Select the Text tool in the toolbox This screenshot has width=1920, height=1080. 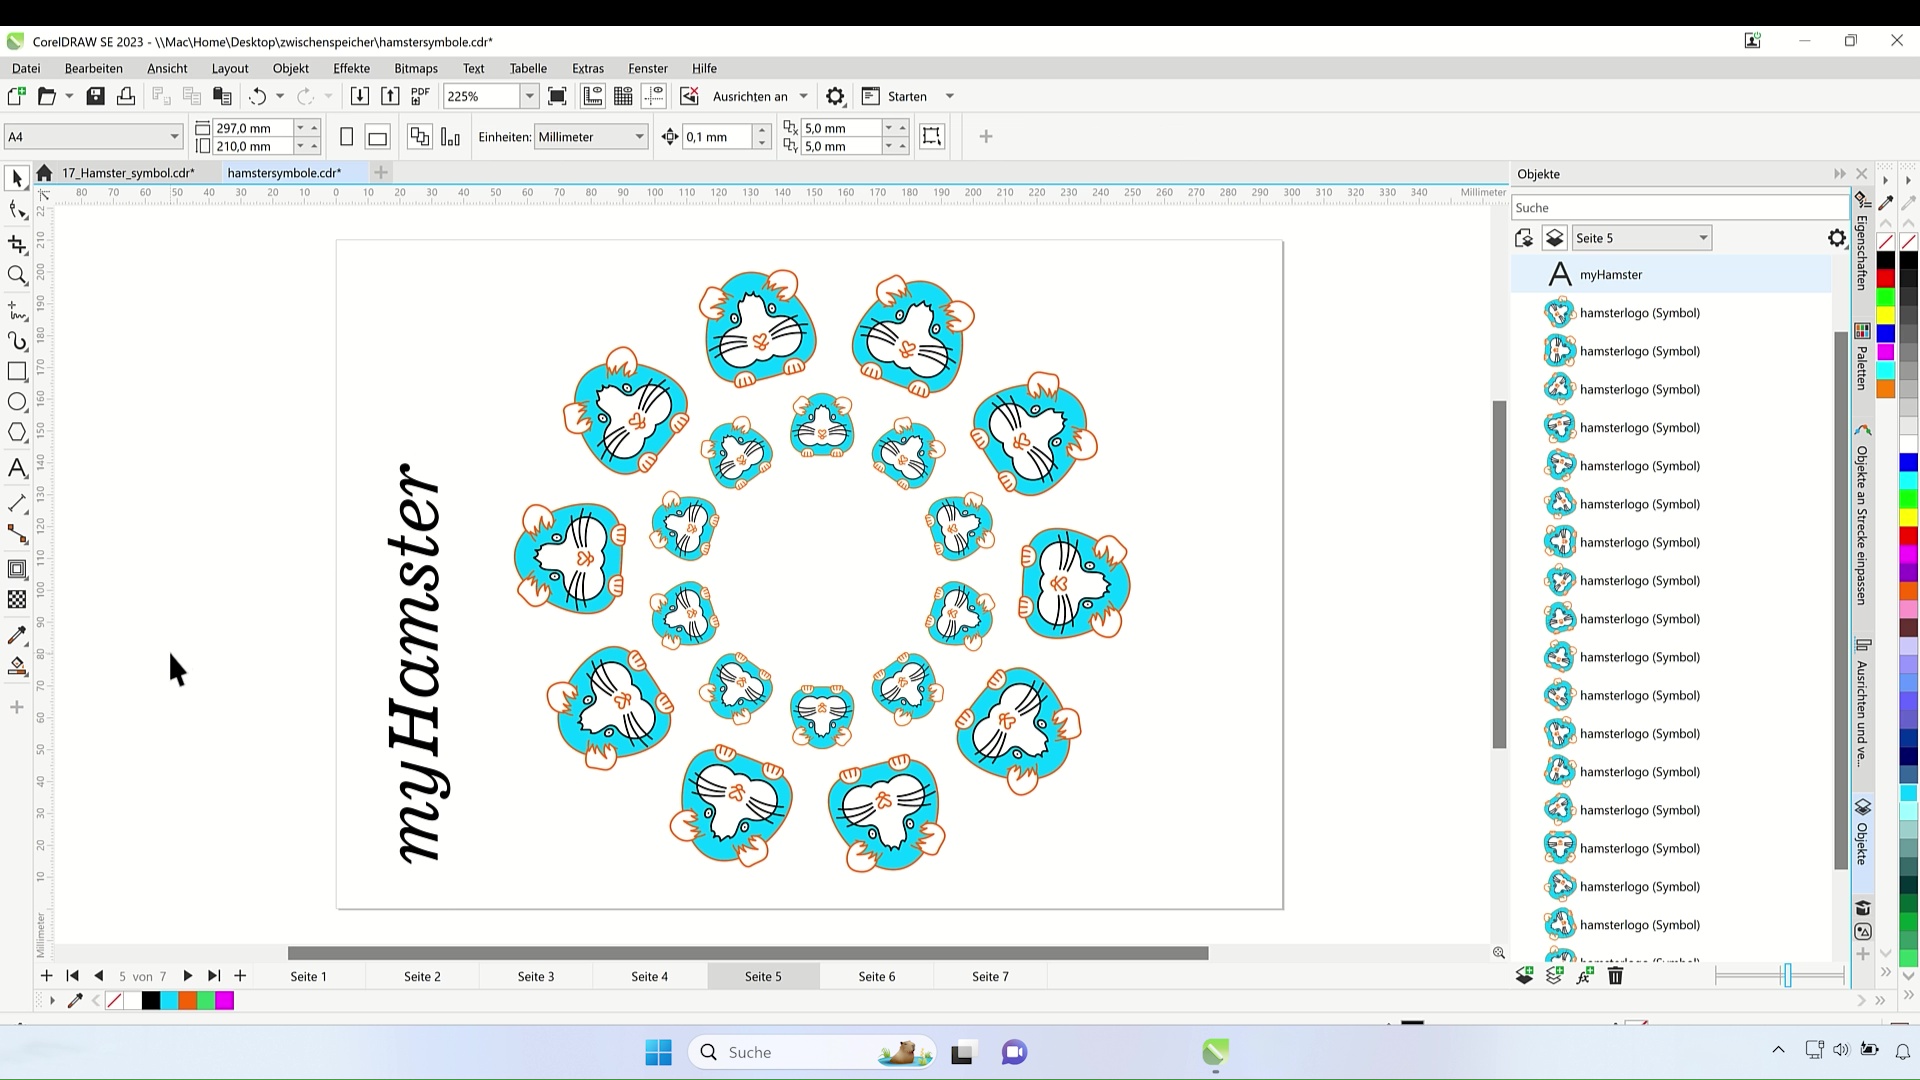pyautogui.click(x=17, y=468)
